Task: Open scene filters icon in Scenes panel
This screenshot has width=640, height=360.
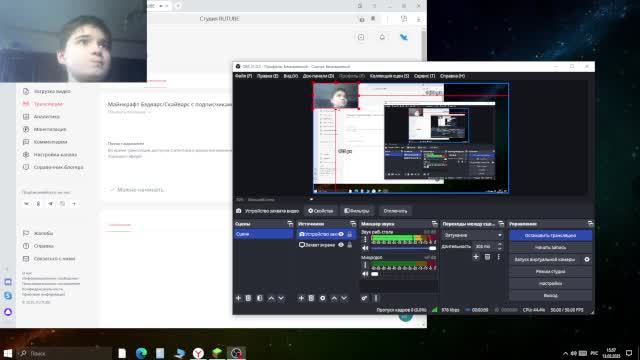Action: pos(260,298)
